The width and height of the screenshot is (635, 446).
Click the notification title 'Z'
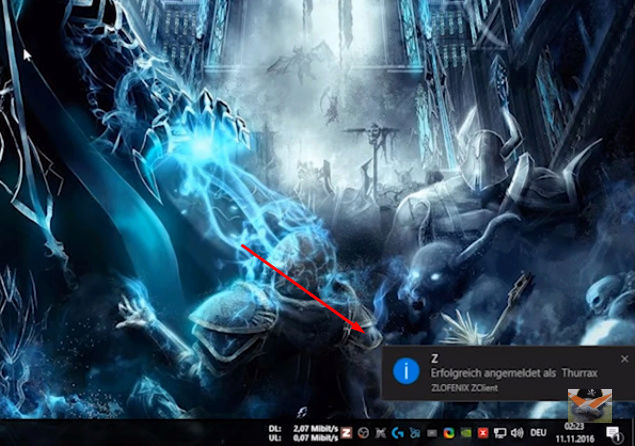pyautogui.click(x=435, y=359)
